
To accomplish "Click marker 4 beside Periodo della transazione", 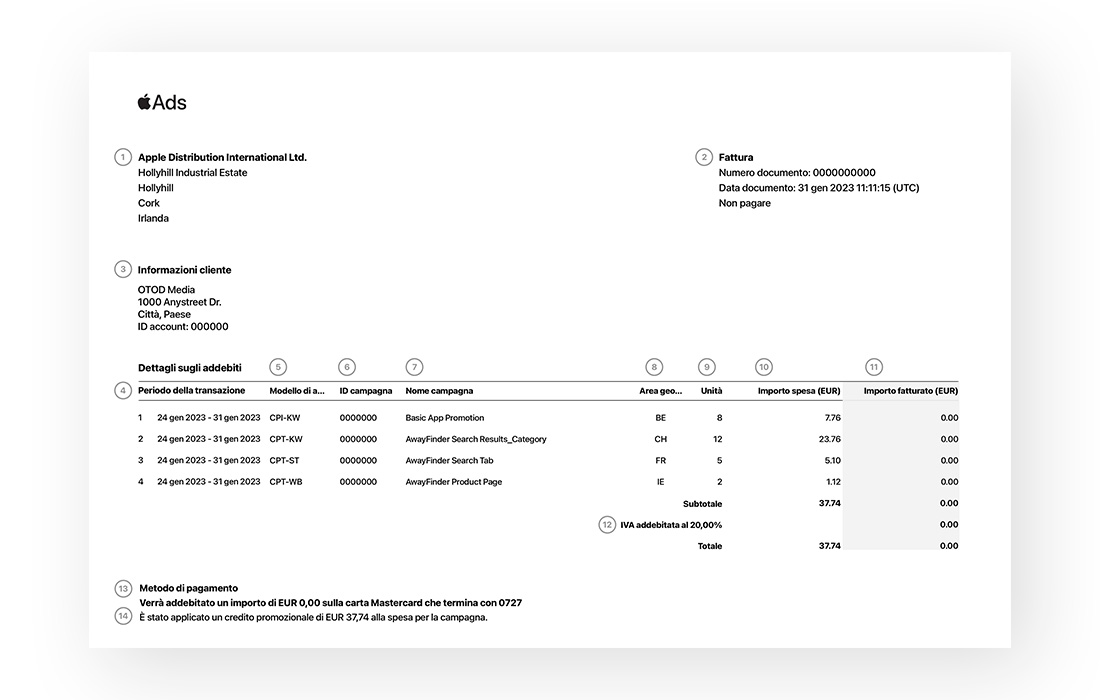I will coord(123,390).
